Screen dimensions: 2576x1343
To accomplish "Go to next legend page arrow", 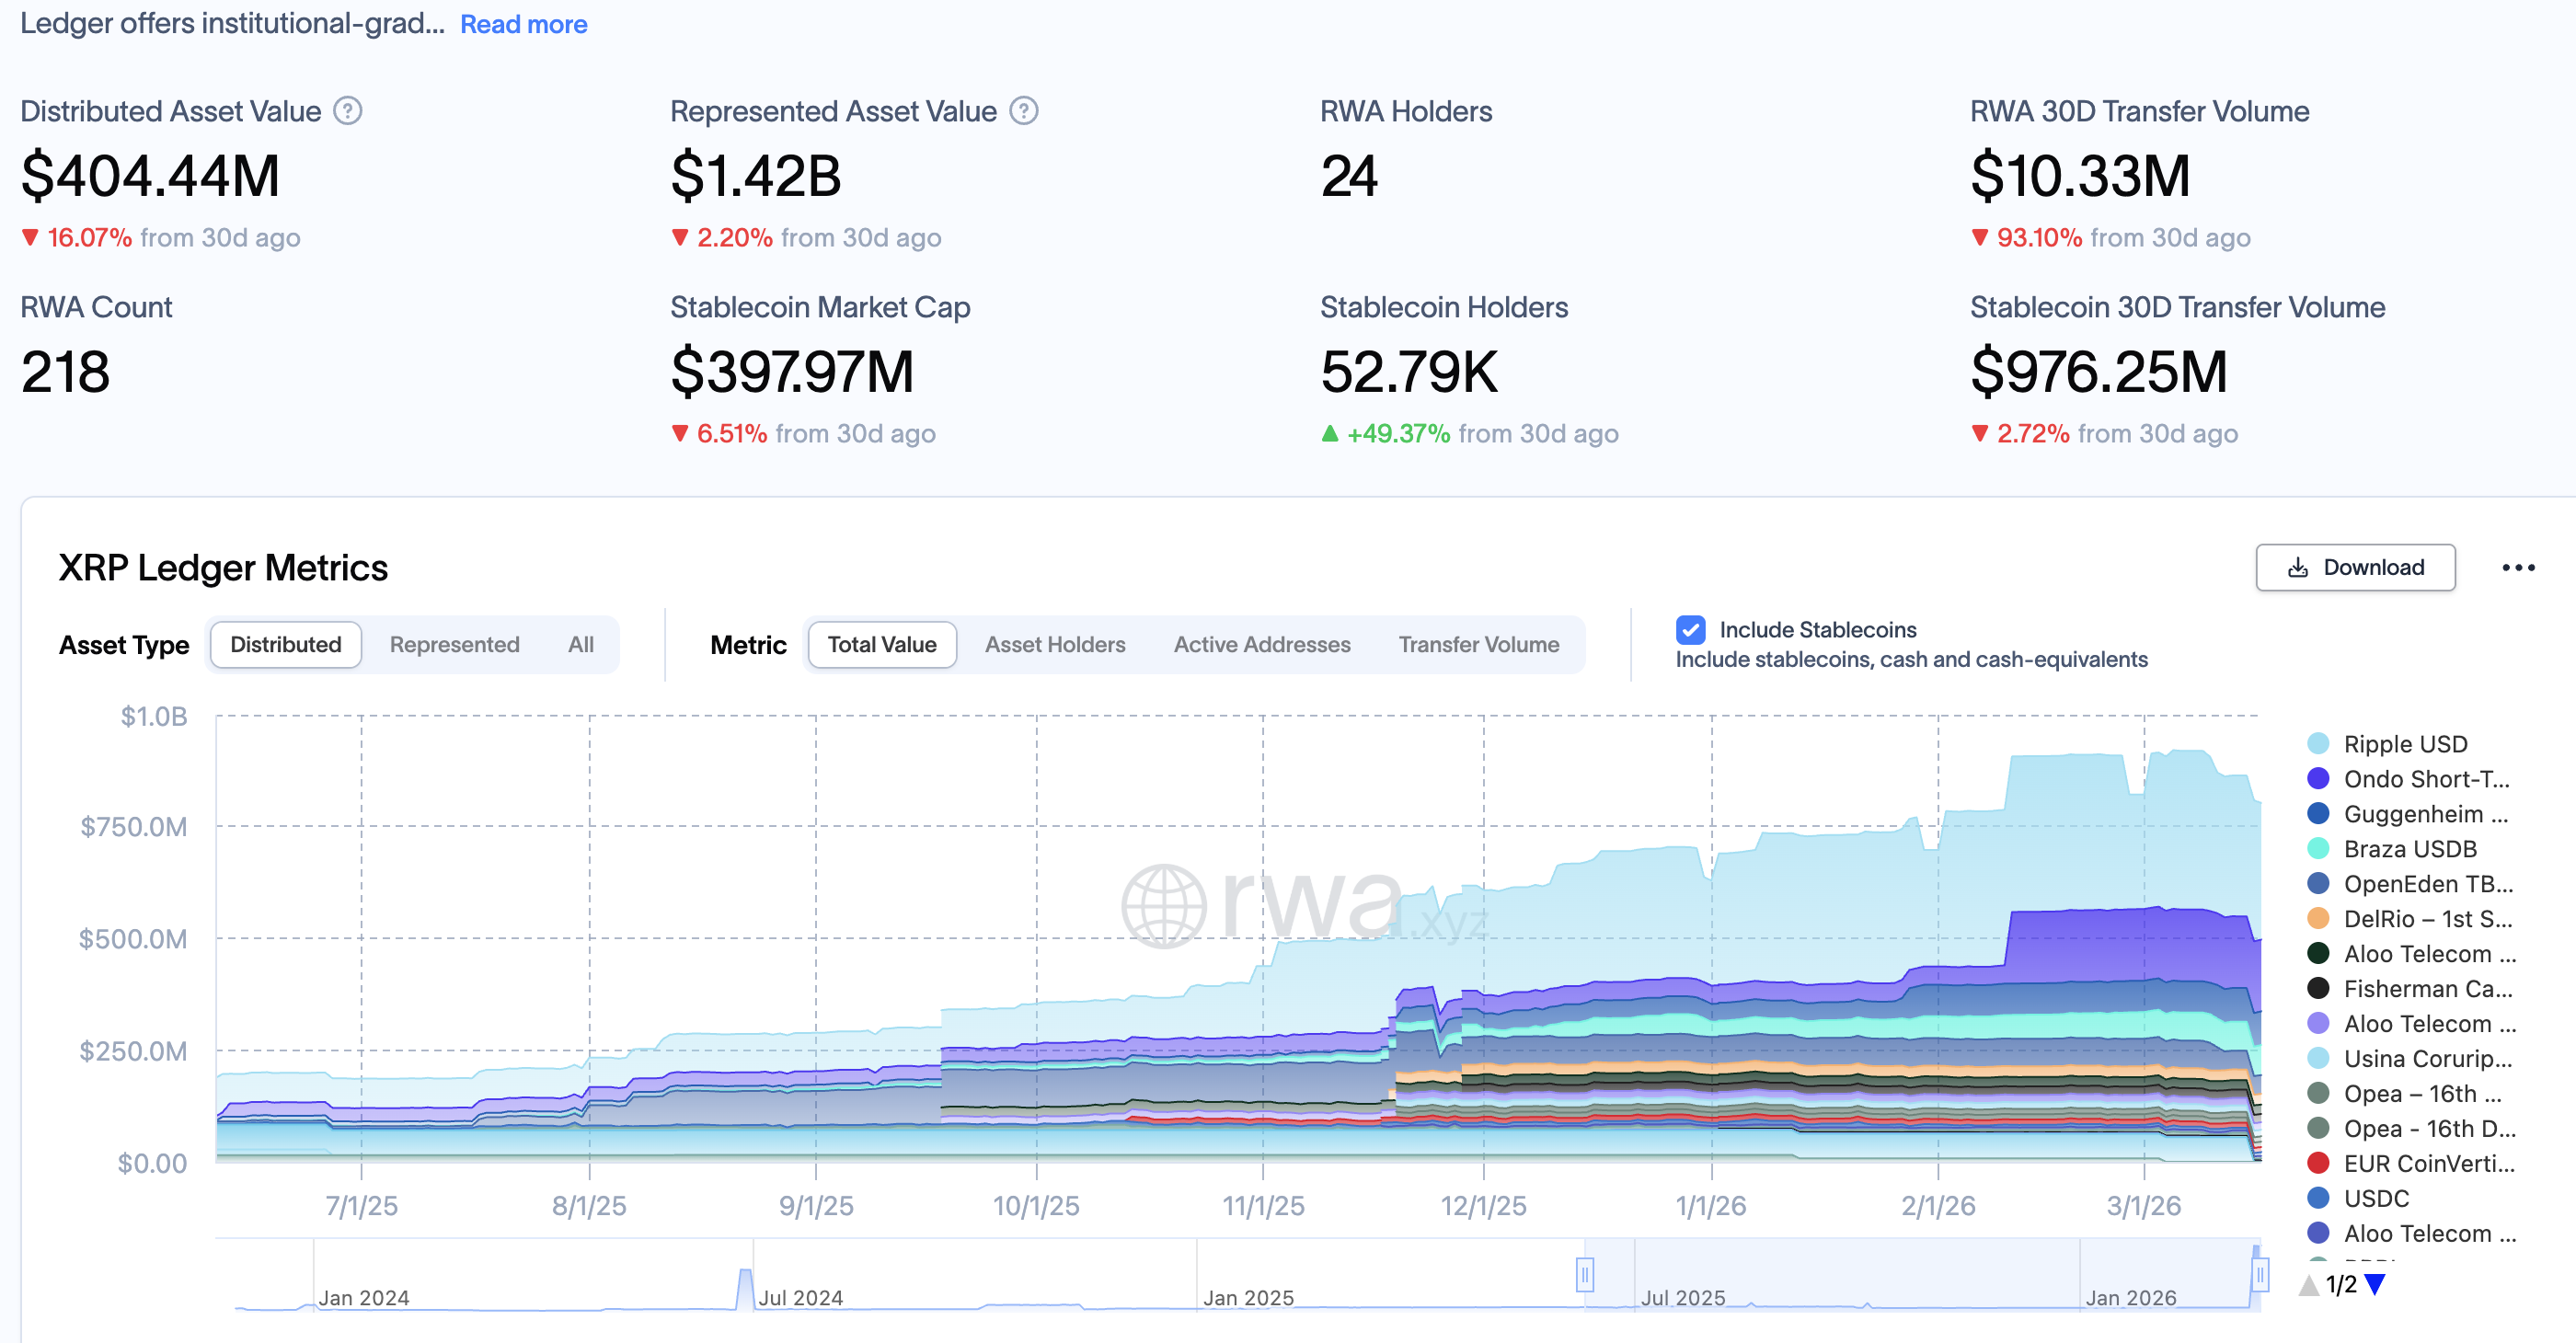I will pos(2376,1283).
